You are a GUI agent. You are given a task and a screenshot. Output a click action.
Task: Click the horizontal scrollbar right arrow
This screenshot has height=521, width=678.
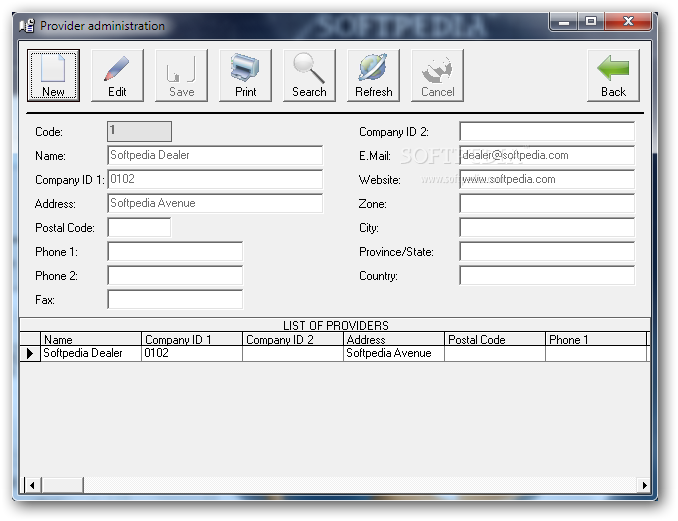tap(644, 485)
